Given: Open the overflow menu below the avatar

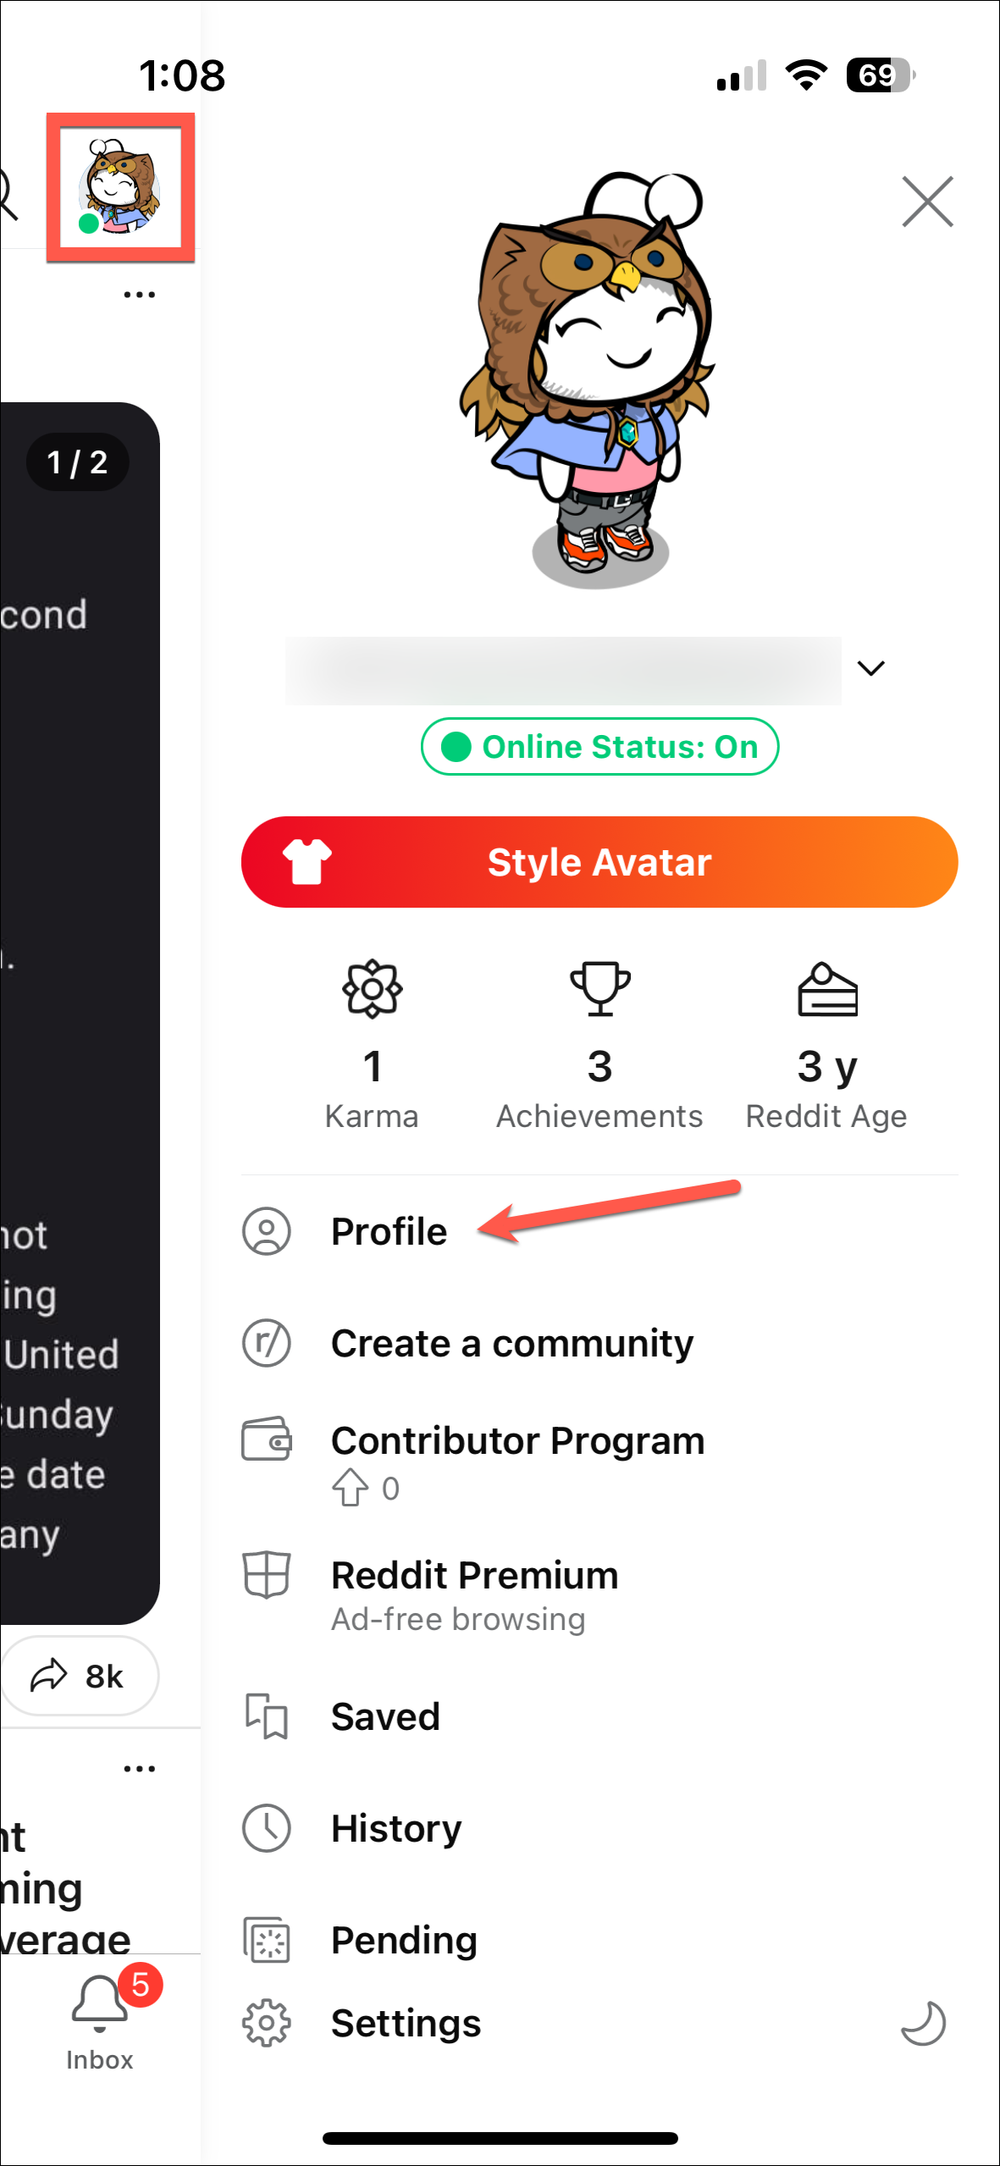Looking at the screenshot, I should coord(139,293).
